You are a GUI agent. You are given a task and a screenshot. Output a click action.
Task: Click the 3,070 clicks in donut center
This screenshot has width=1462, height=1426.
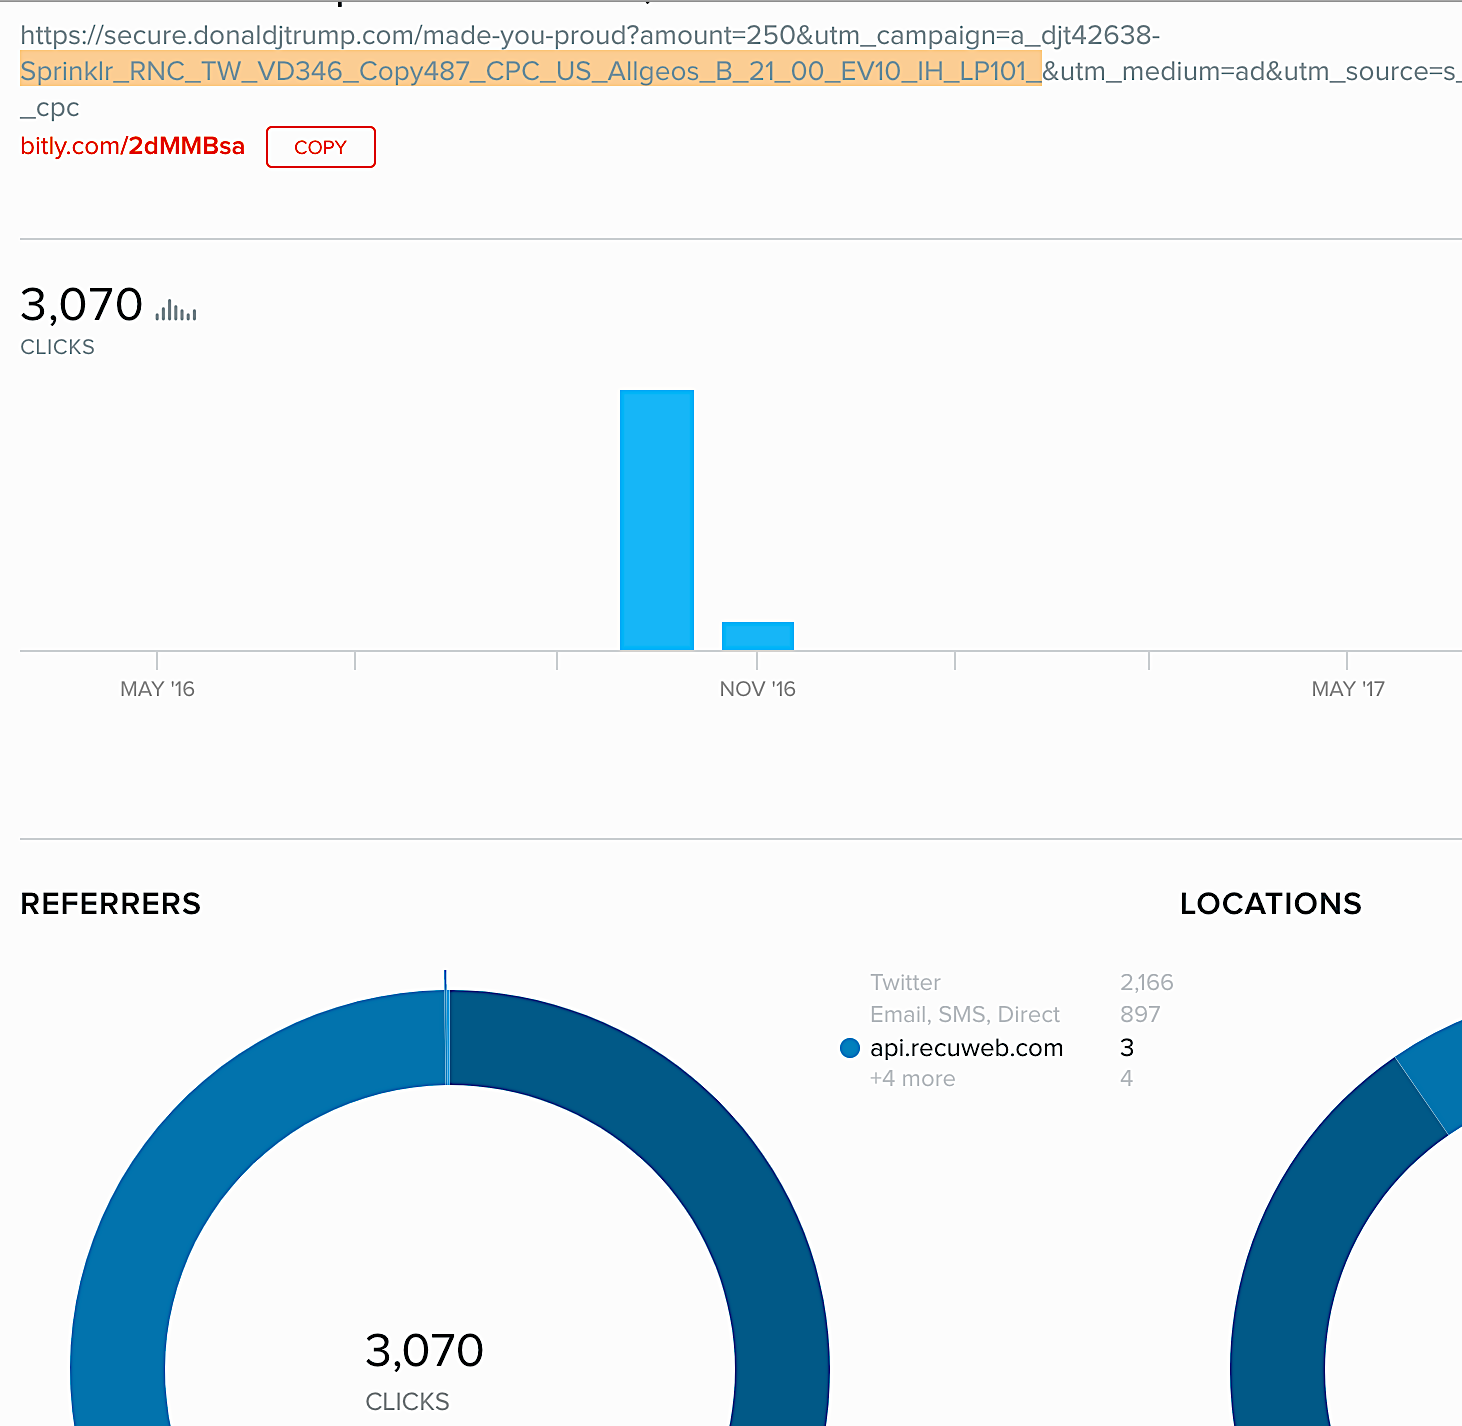(x=424, y=1351)
